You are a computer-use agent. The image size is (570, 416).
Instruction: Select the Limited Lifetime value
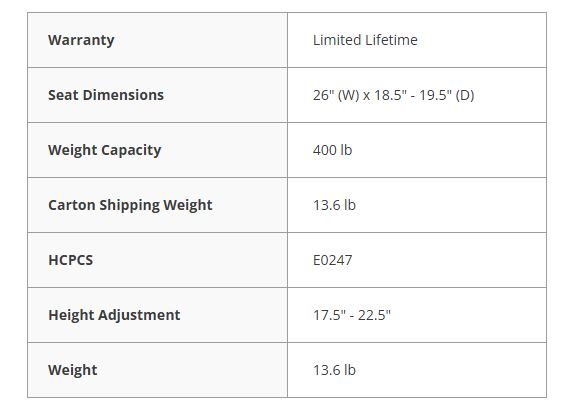pos(365,40)
